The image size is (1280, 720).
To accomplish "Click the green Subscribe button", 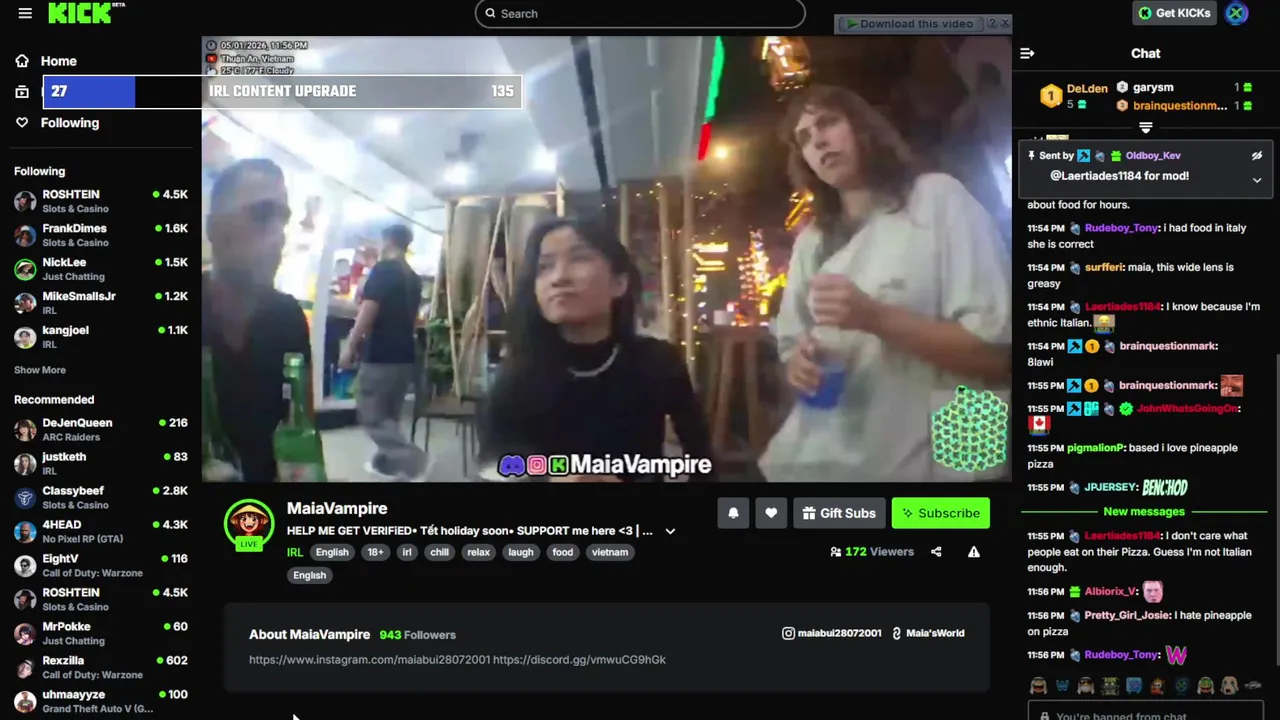I will (x=941, y=513).
